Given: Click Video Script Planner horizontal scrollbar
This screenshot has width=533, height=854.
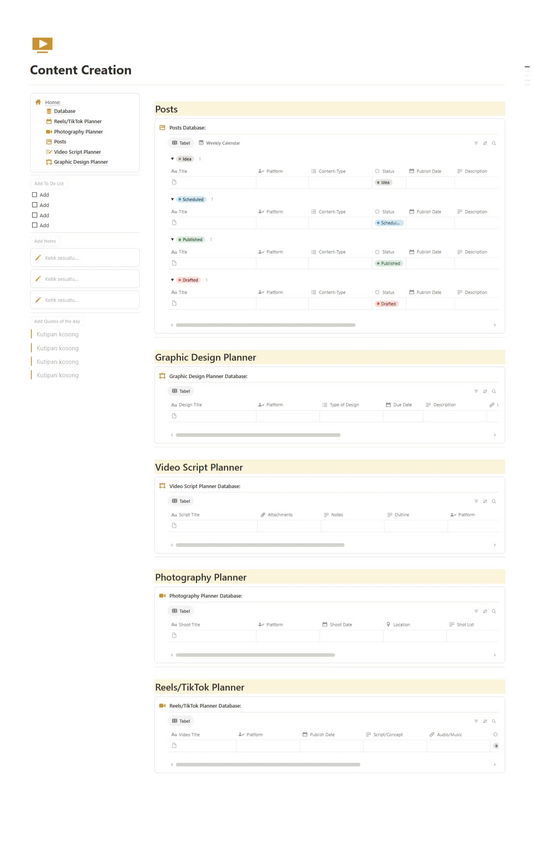Looking at the screenshot, I should (260, 545).
